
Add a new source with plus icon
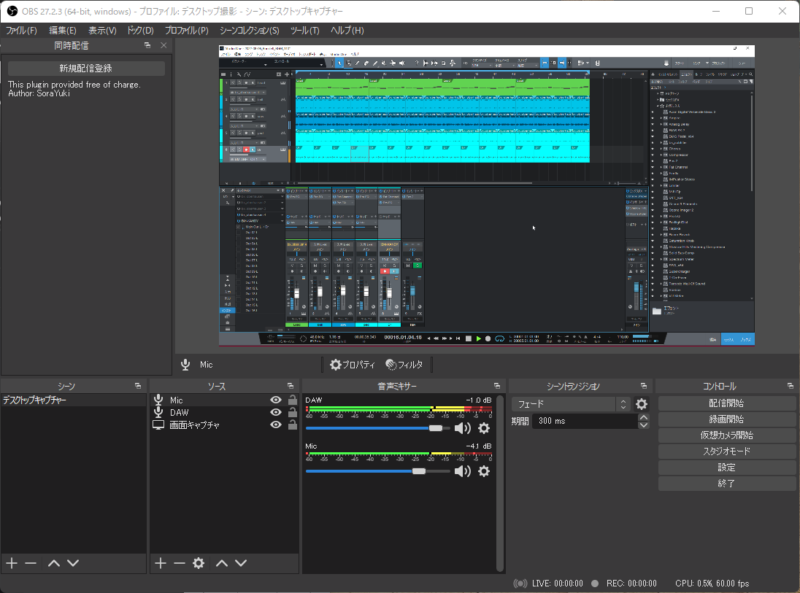tap(160, 563)
